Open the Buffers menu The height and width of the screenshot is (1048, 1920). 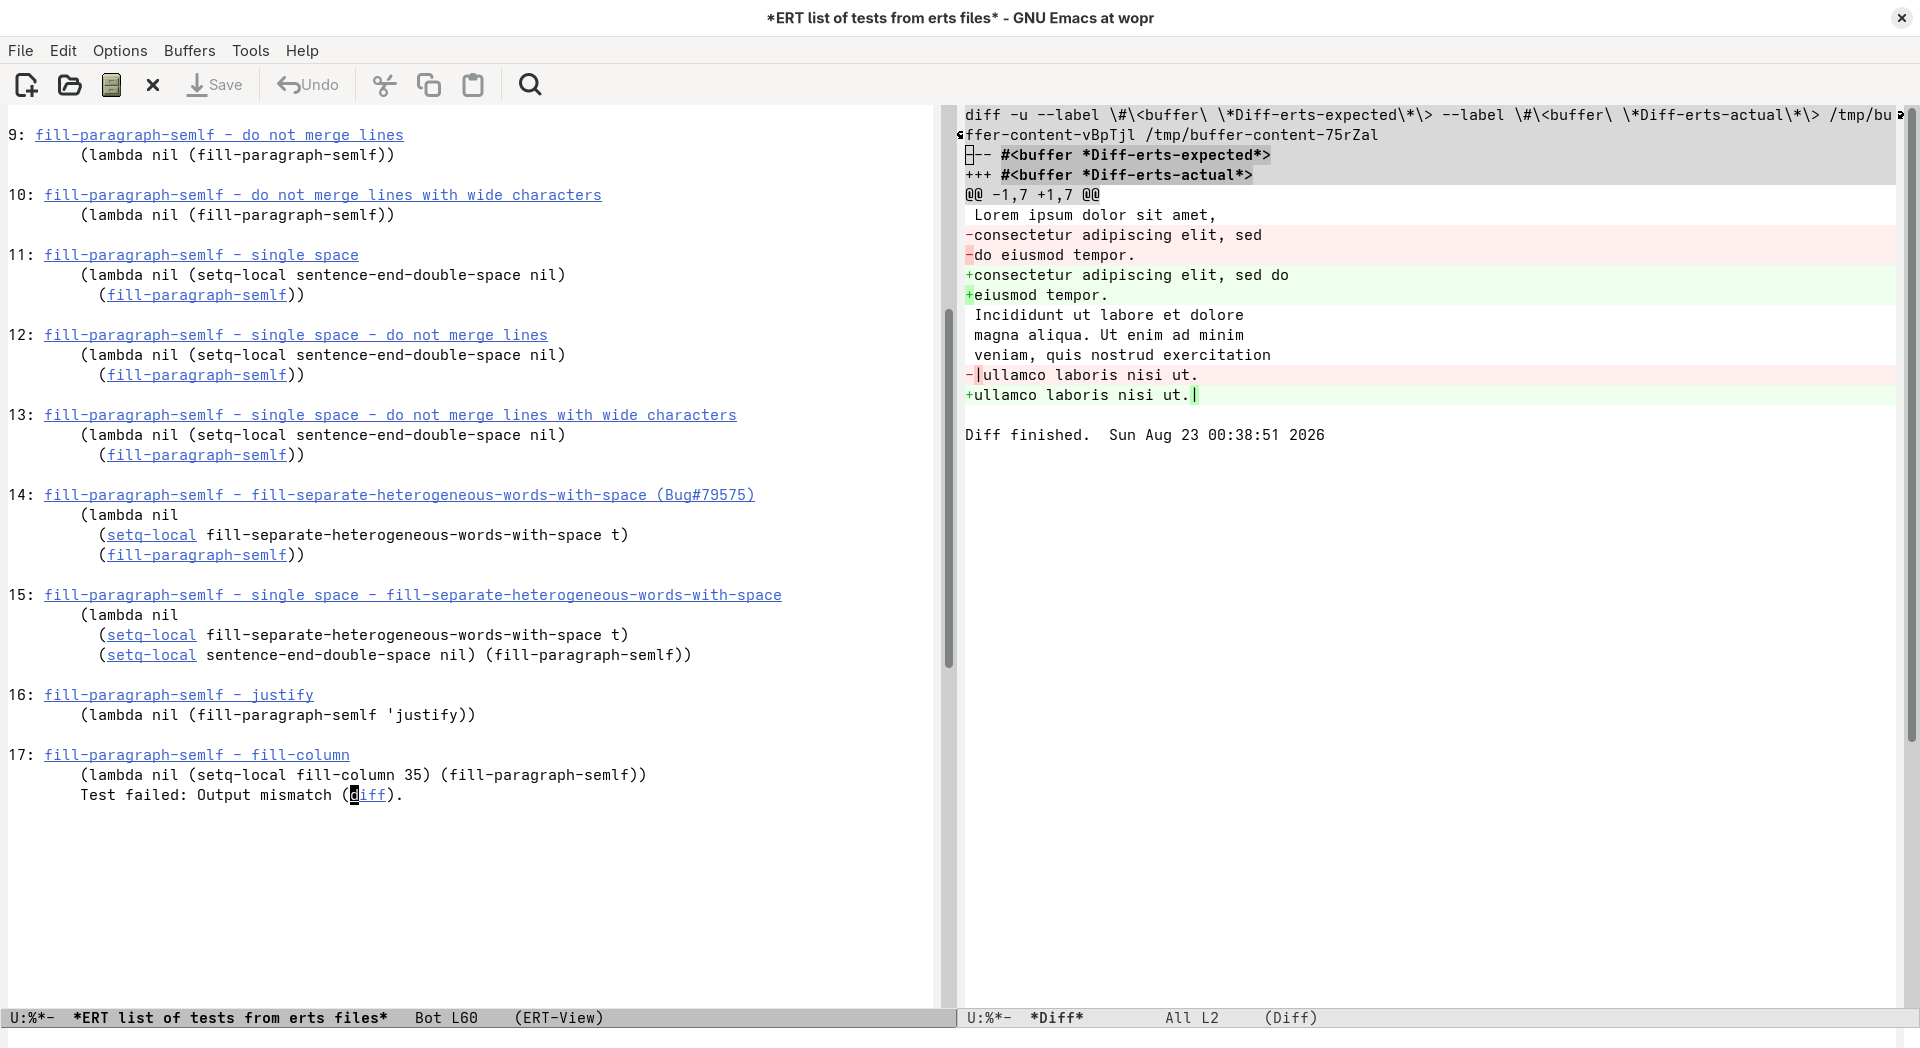pos(189,51)
